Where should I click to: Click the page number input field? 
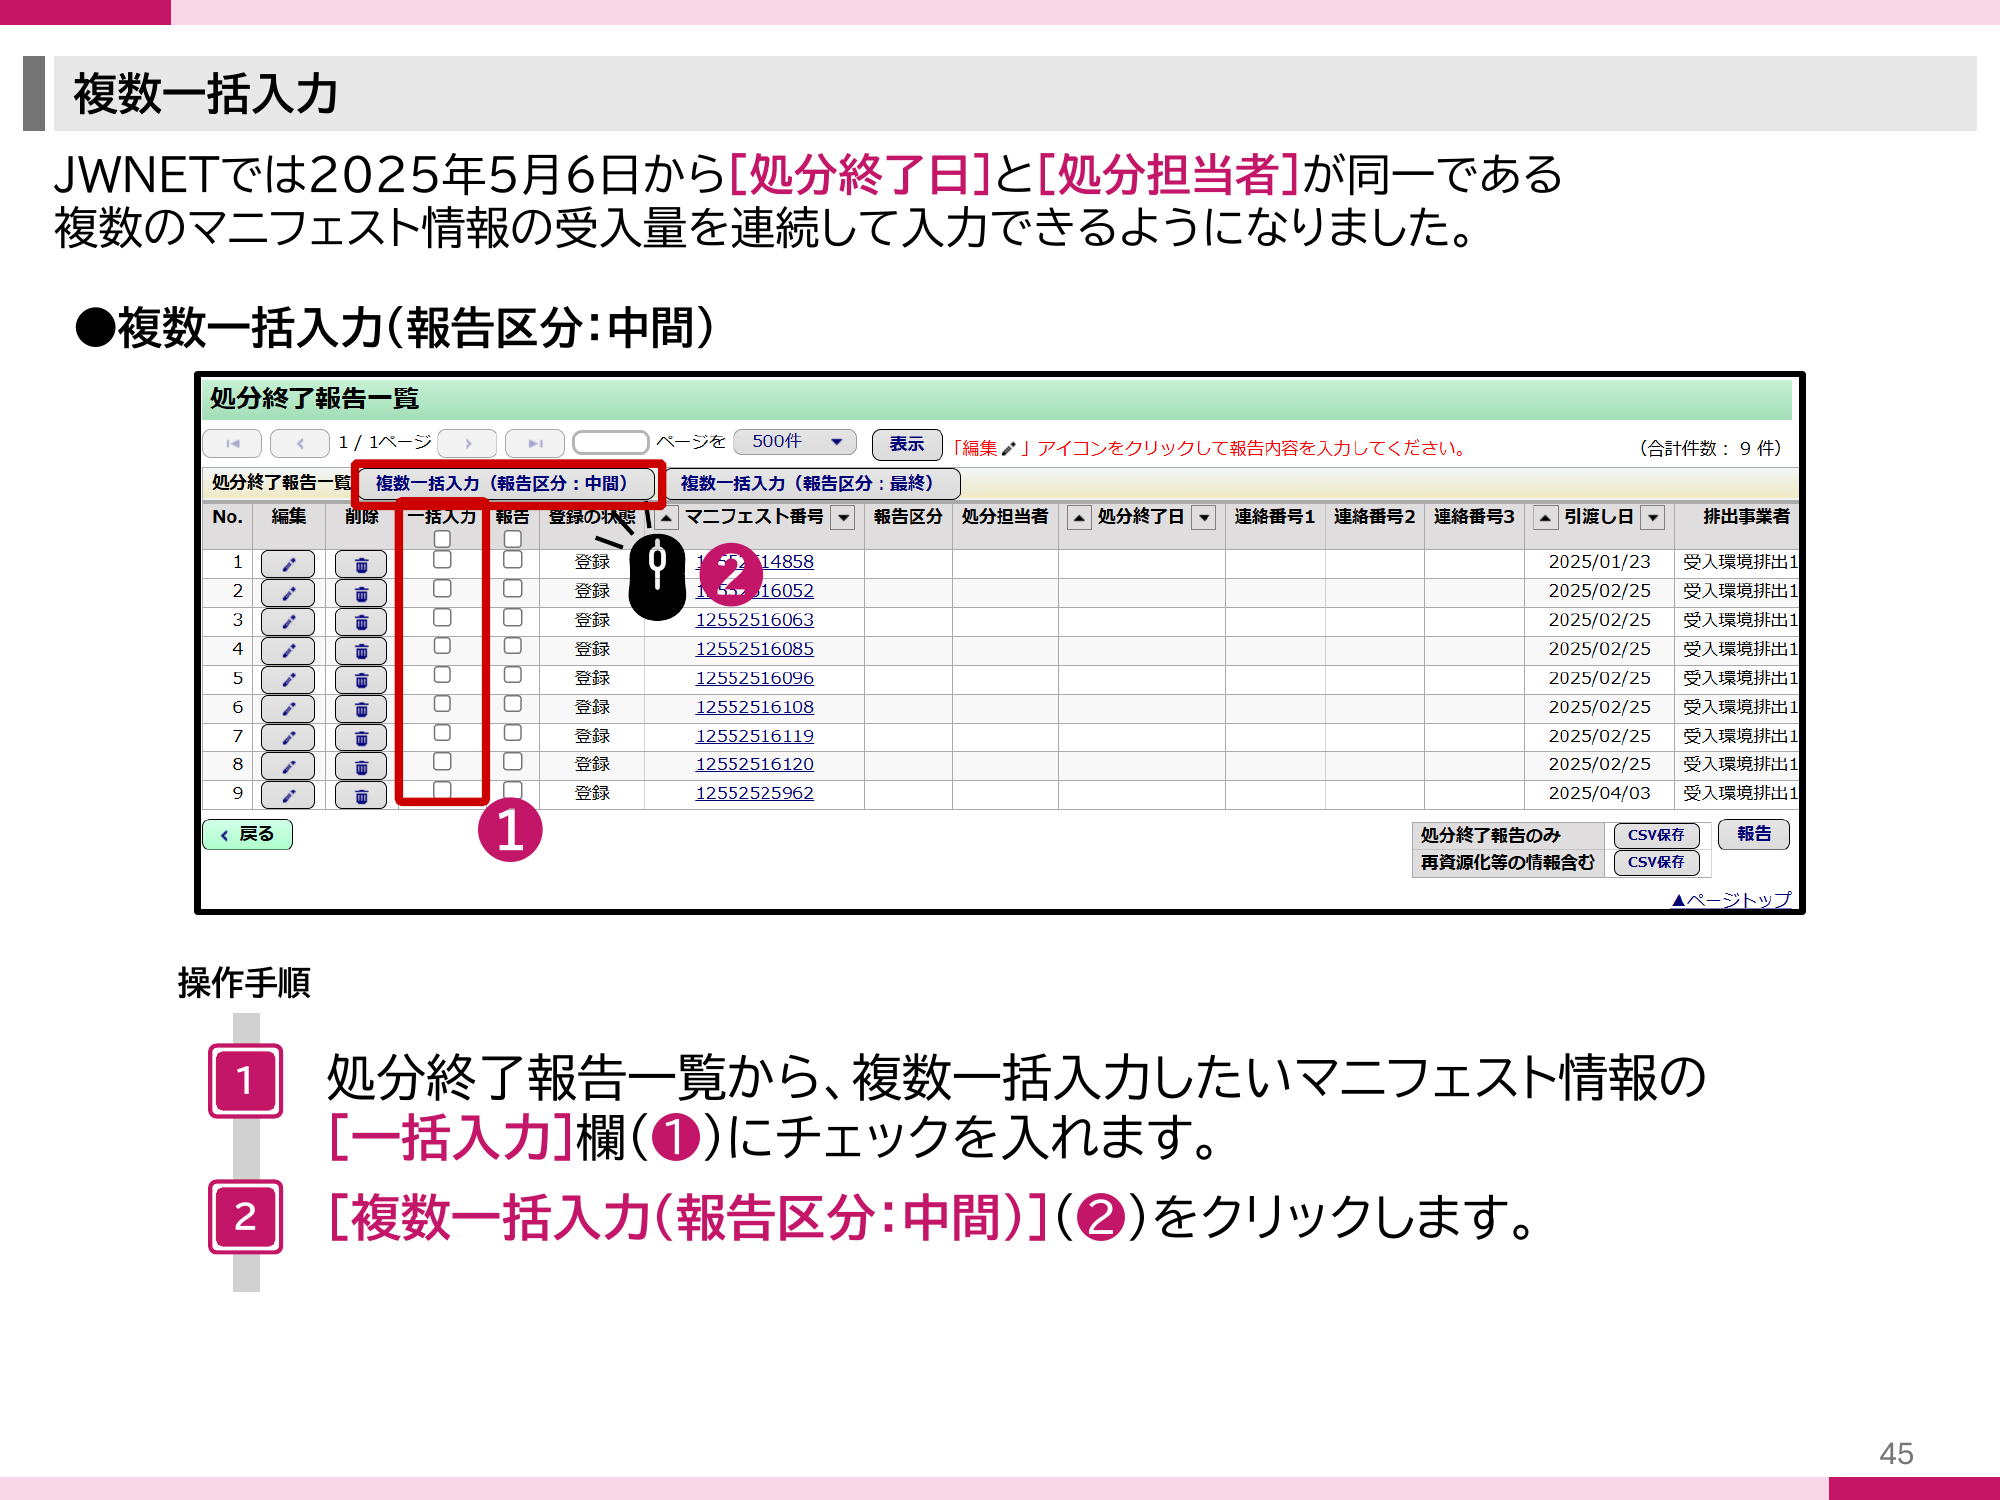[611, 442]
